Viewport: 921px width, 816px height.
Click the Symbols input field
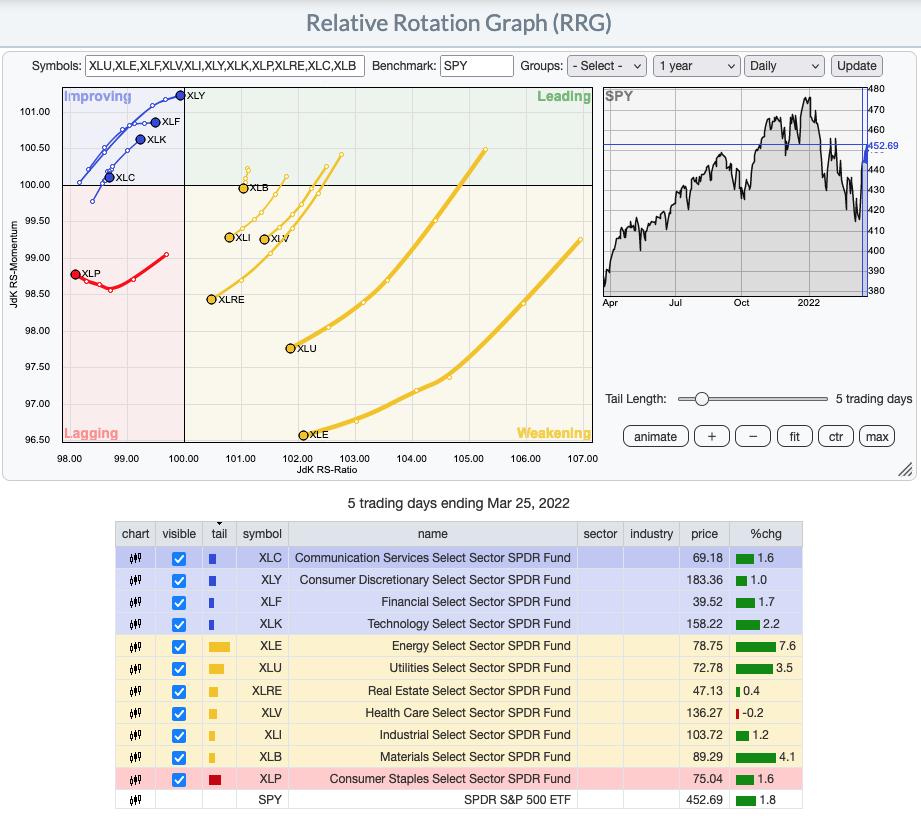pos(225,66)
